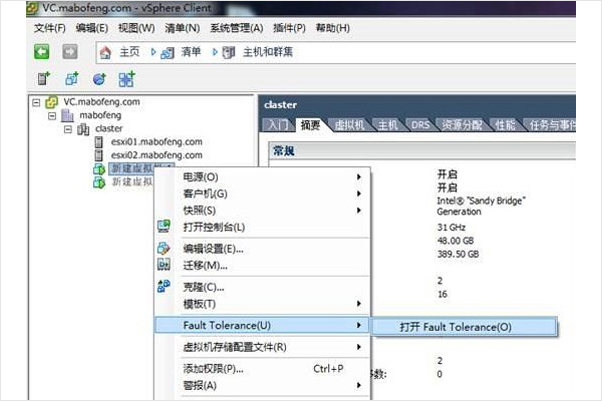Click the 主页 breadcrumb link
602x401 pixels.
[x=129, y=51]
